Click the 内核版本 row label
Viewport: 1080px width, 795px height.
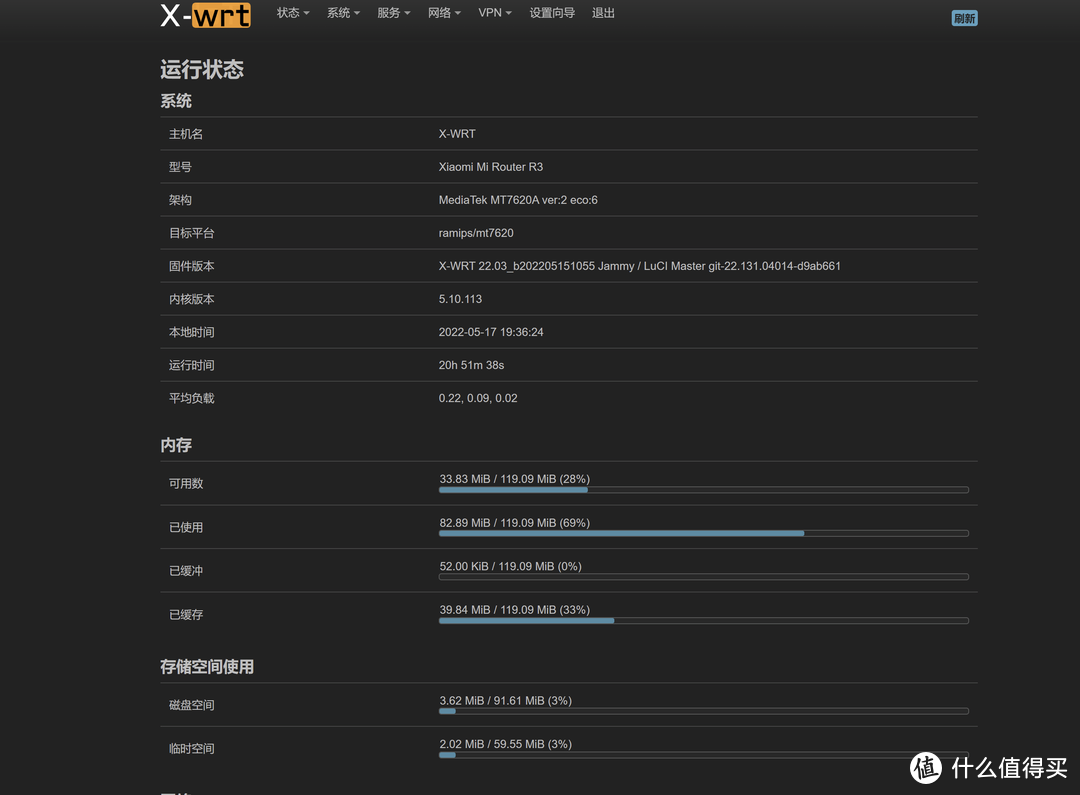(191, 299)
